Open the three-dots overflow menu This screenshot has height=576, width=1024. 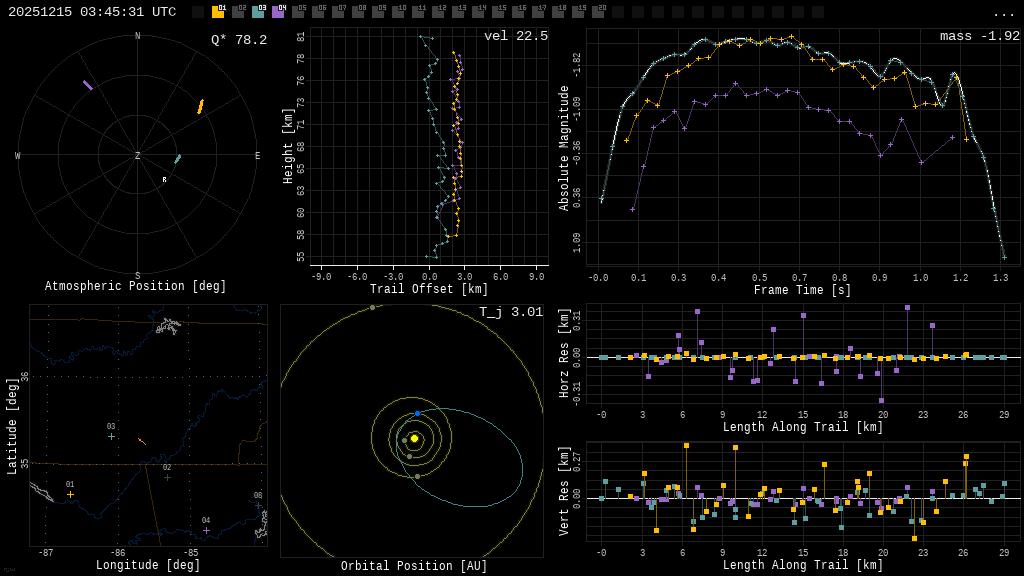pyautogui.click(x=1003, y=14)
